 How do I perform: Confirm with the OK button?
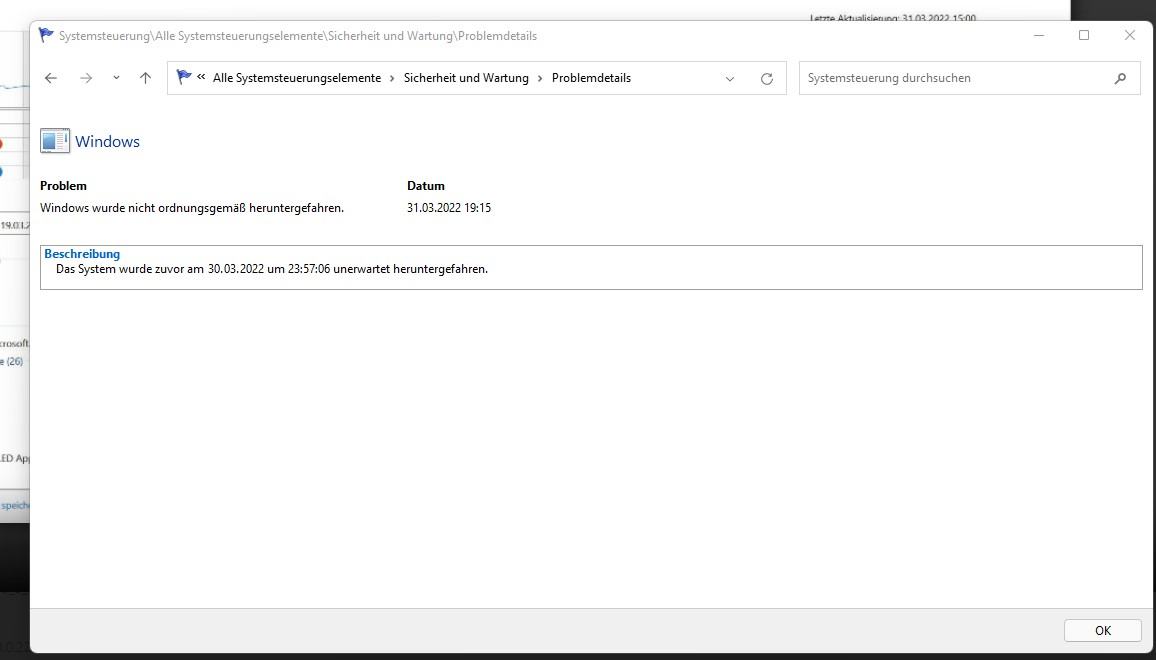[x=1103, y=631]
